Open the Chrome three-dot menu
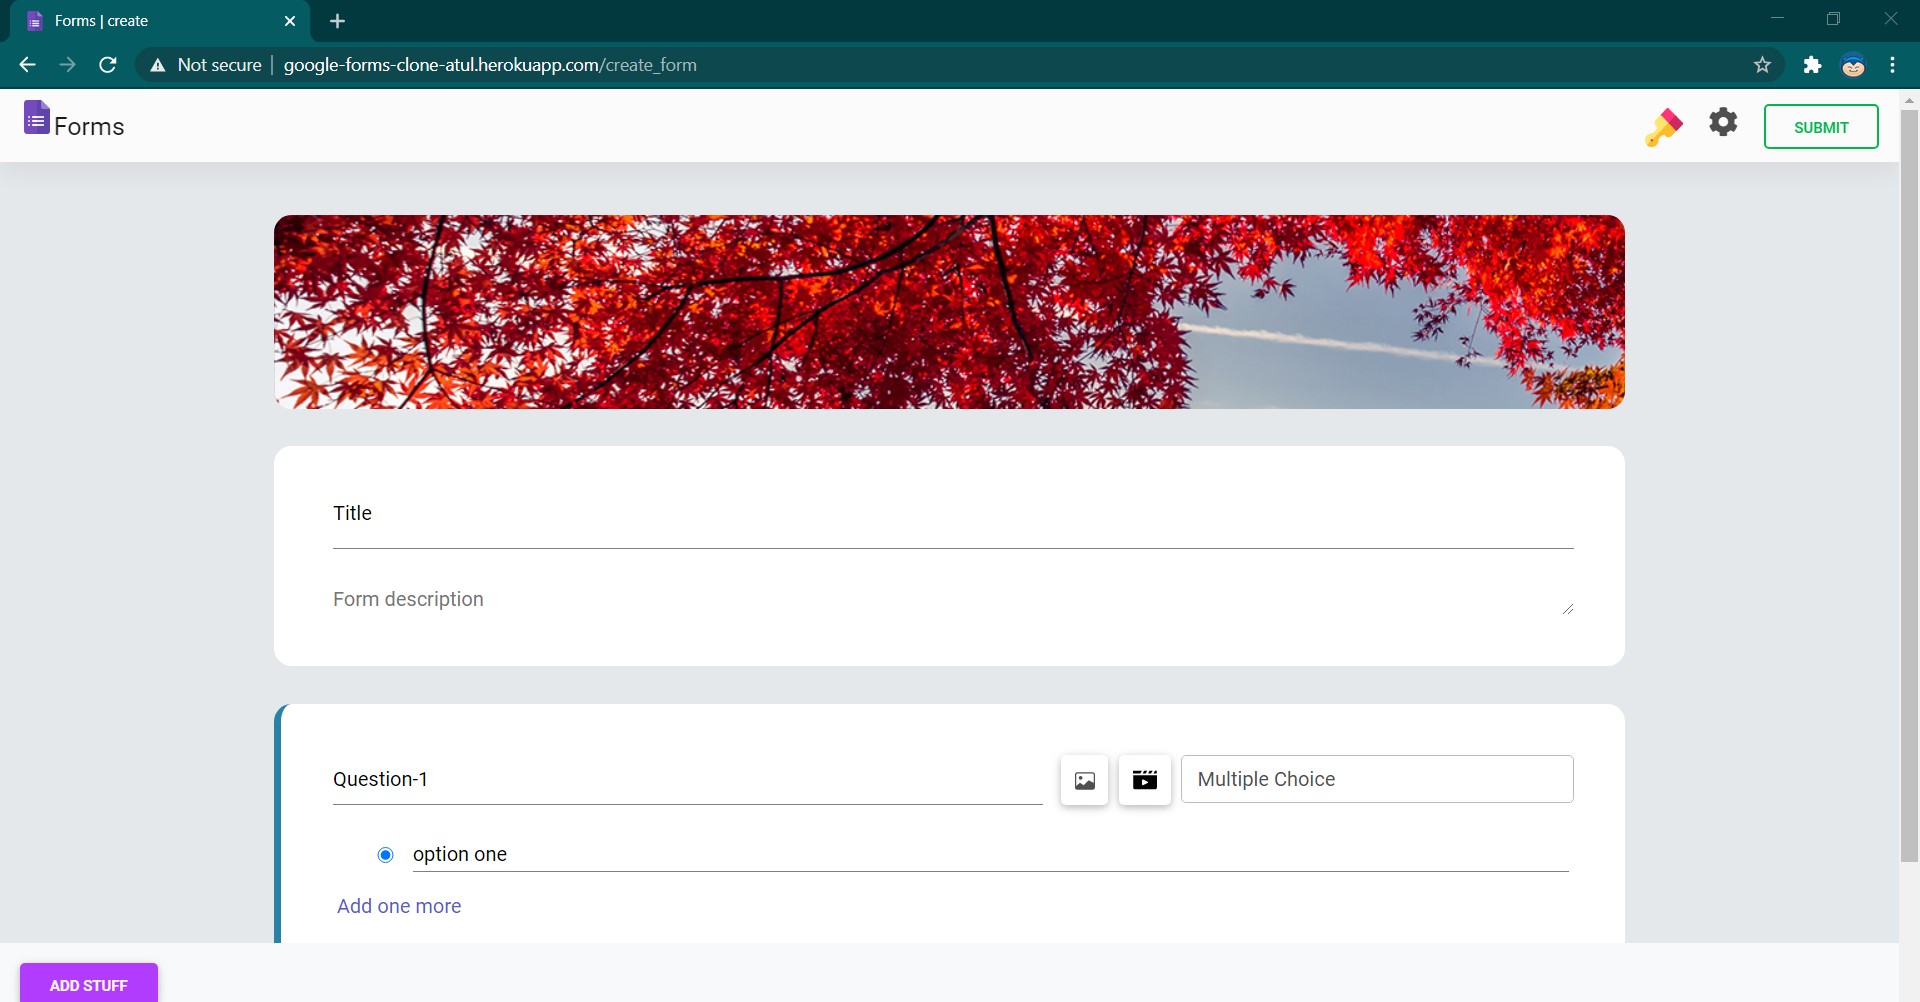The height and width of the screenshot is (1002, 1920). pos(1892,65)
